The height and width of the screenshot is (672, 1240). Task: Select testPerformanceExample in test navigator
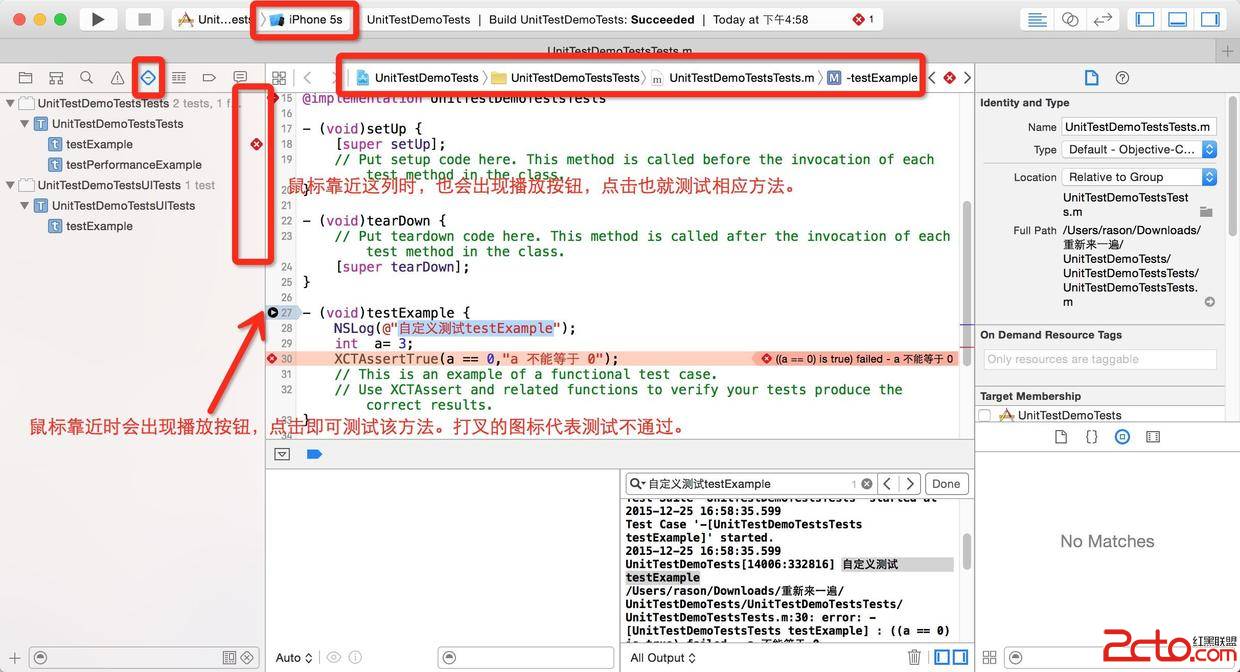coord(133,165)
